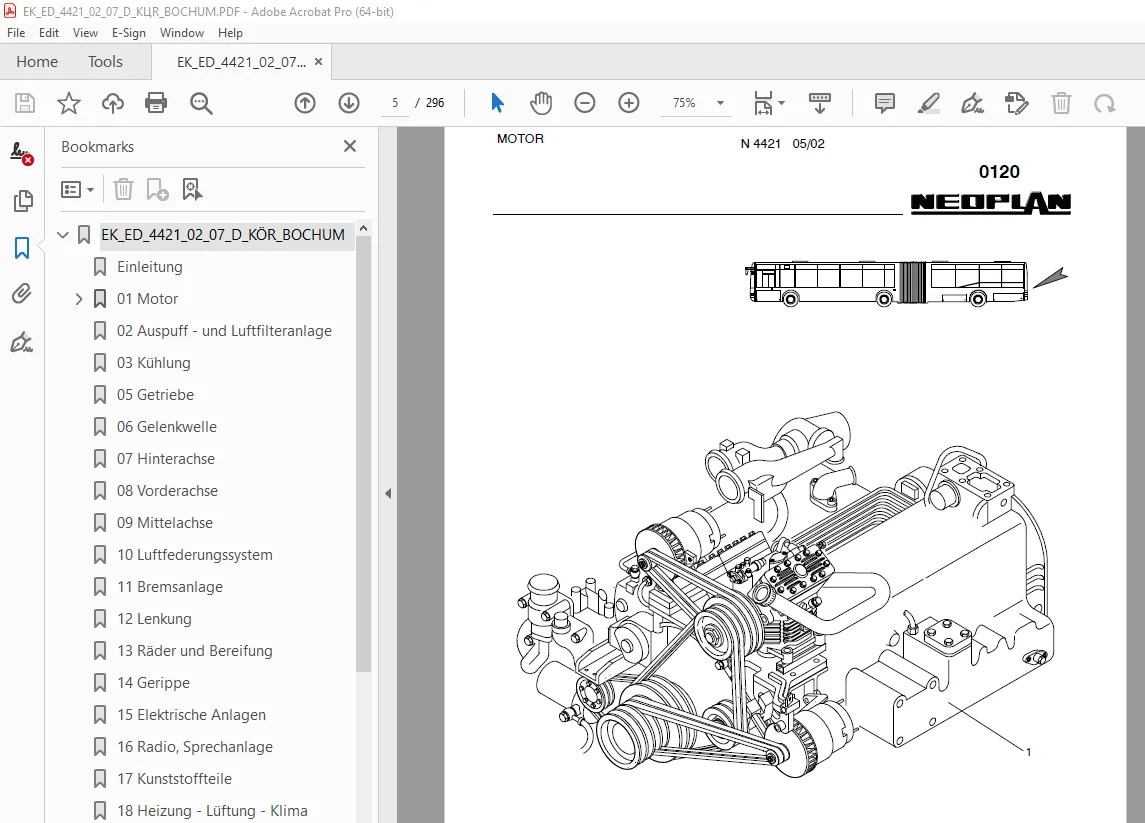The height and width of the screenshot is (823, 1145).
Task: Open 13 Räder und Bereifung bookmark
Action: (x=195, y=651)
